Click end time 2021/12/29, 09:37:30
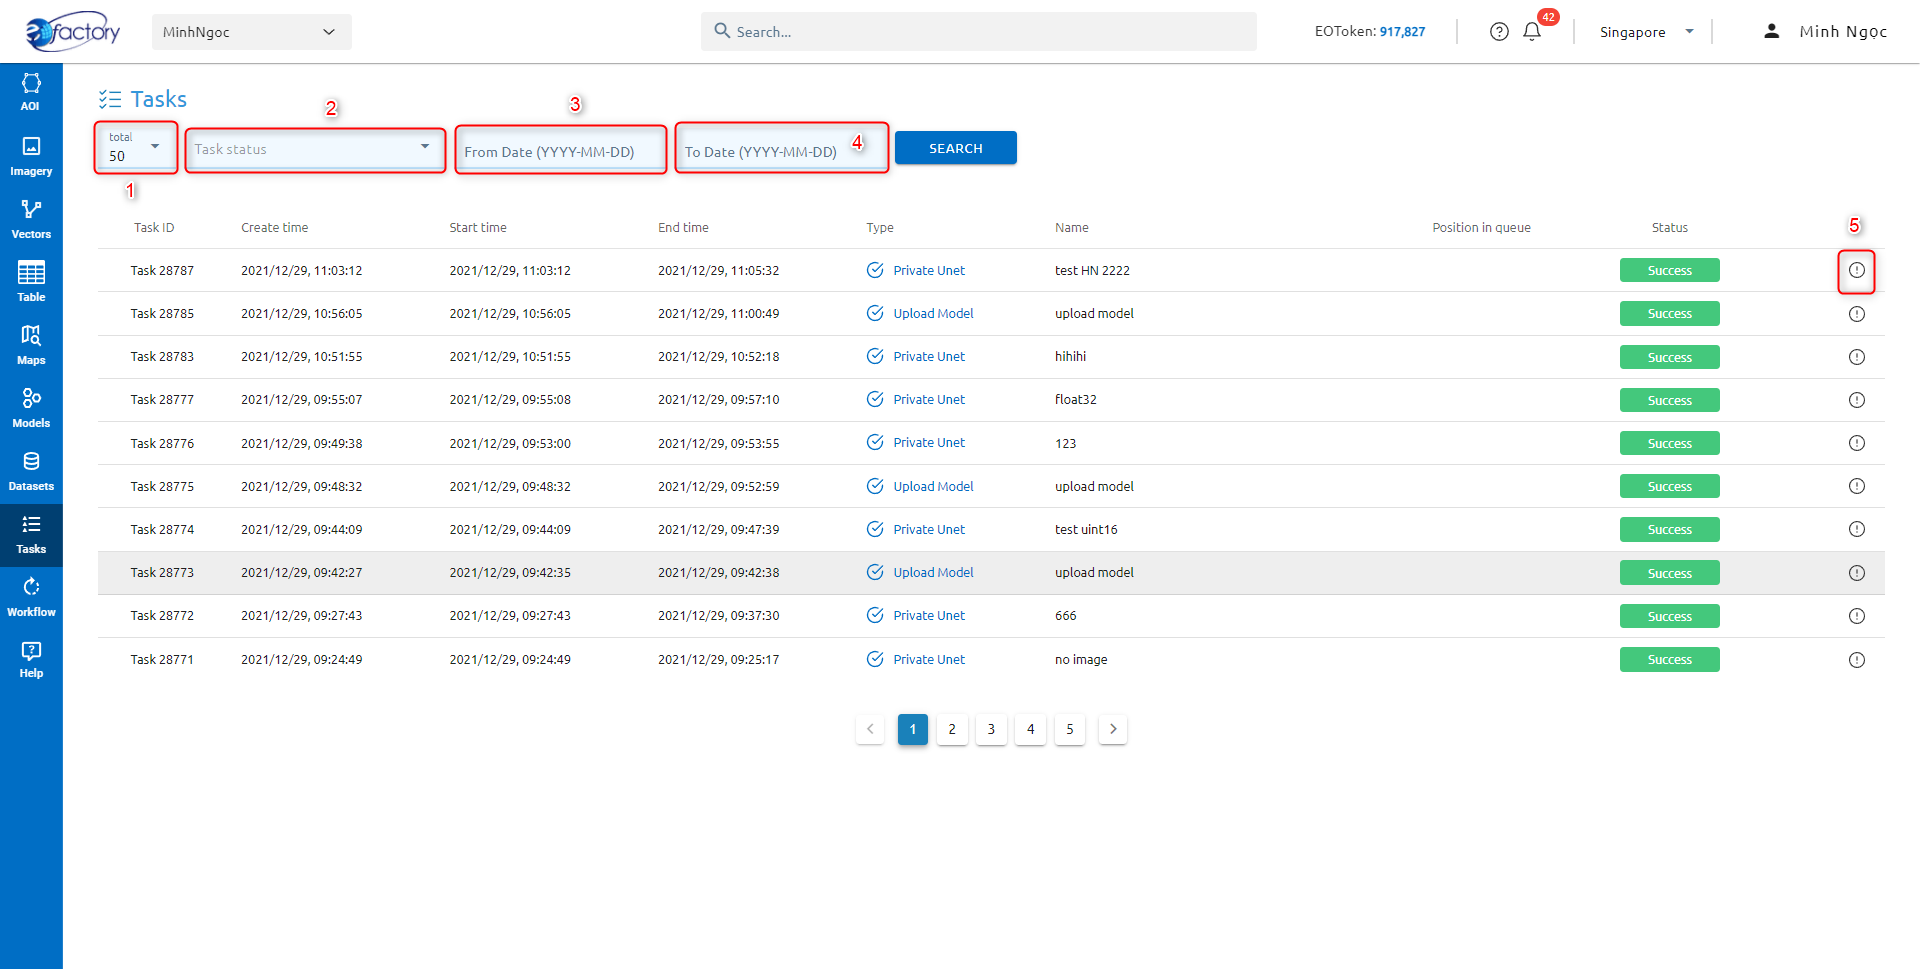This screenshot has width=1920, height=969. click(718, 616)
